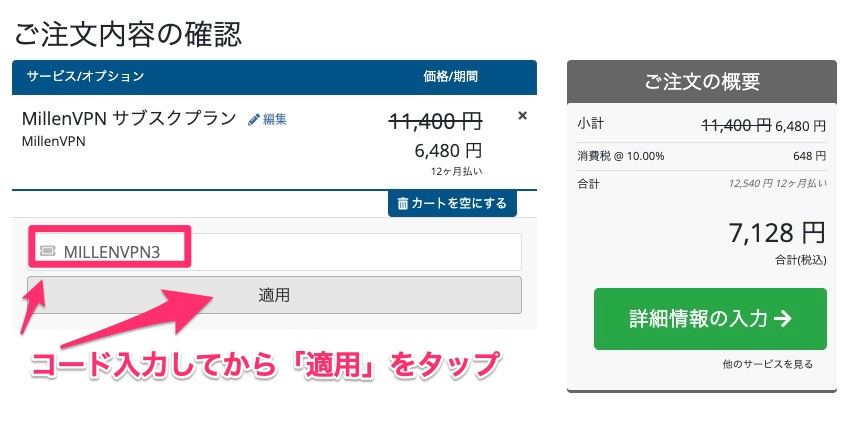The image size is (861, 431).
Task: Proceed with 詳細情報の入力 button
Action: click(x=710, y=319)
